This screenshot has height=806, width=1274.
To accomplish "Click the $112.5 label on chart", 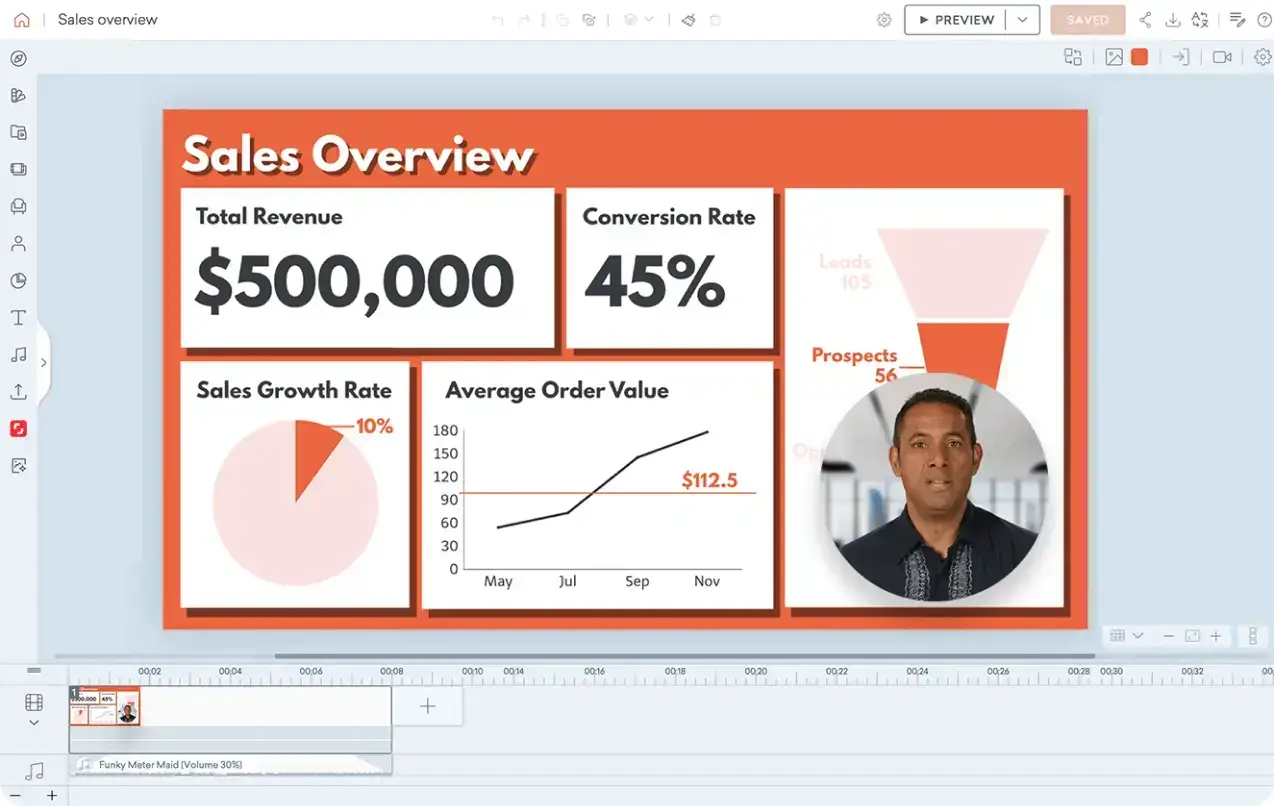I will pos(709,480).
